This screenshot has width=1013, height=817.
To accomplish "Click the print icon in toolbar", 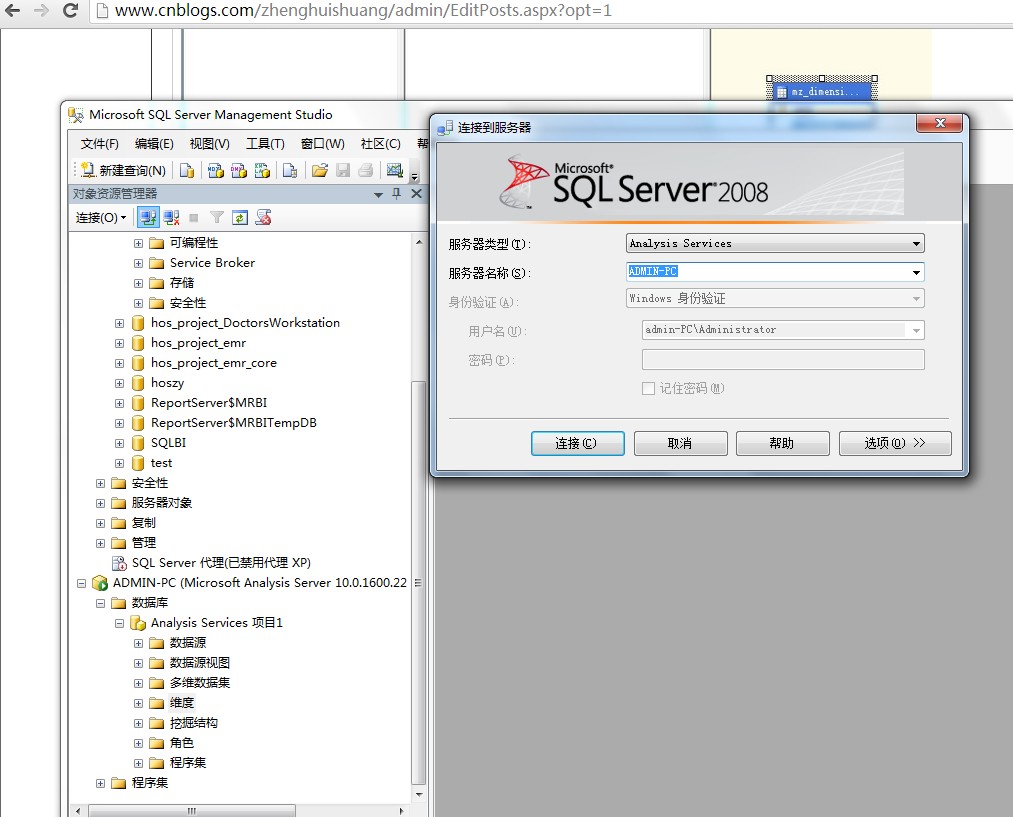I will [366, 171].
